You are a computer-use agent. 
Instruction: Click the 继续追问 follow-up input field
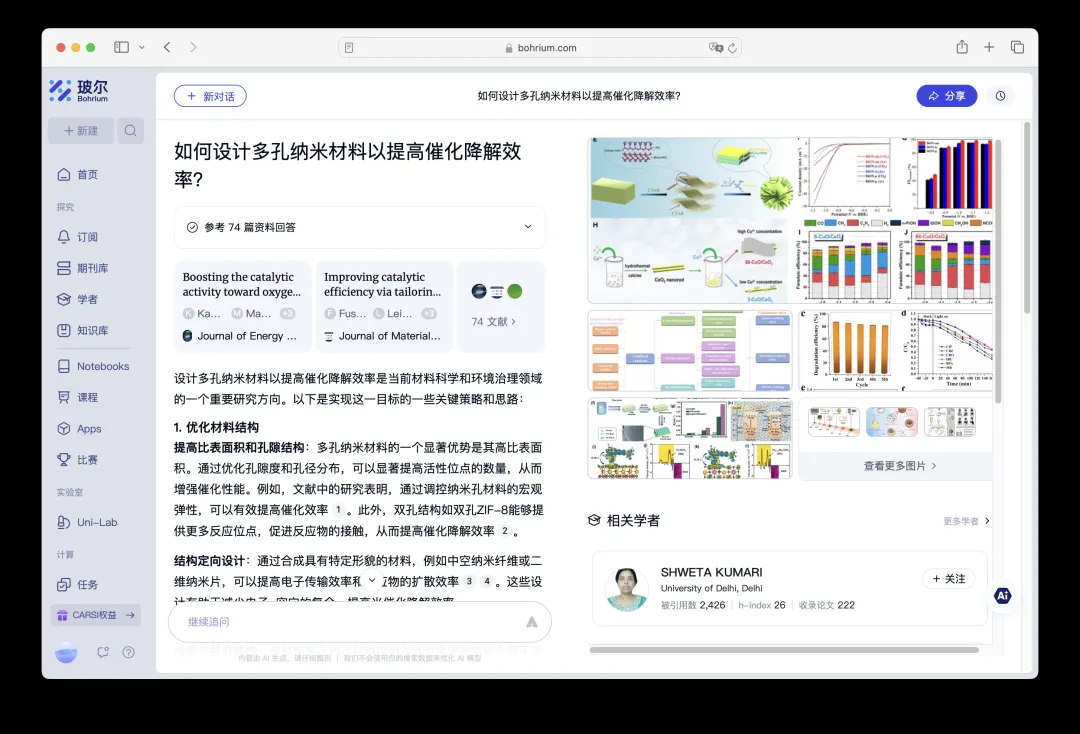(360, 622)
